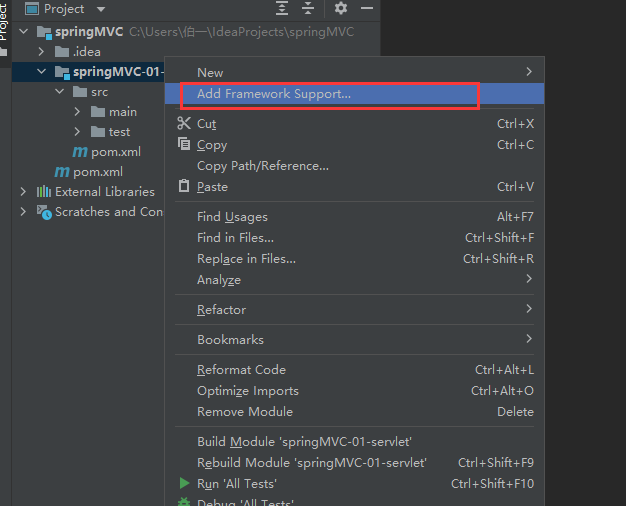The height and width of the screenshot is (506, 626).
Task: Click the green Run play icon
Action: (x=184, y=483)
